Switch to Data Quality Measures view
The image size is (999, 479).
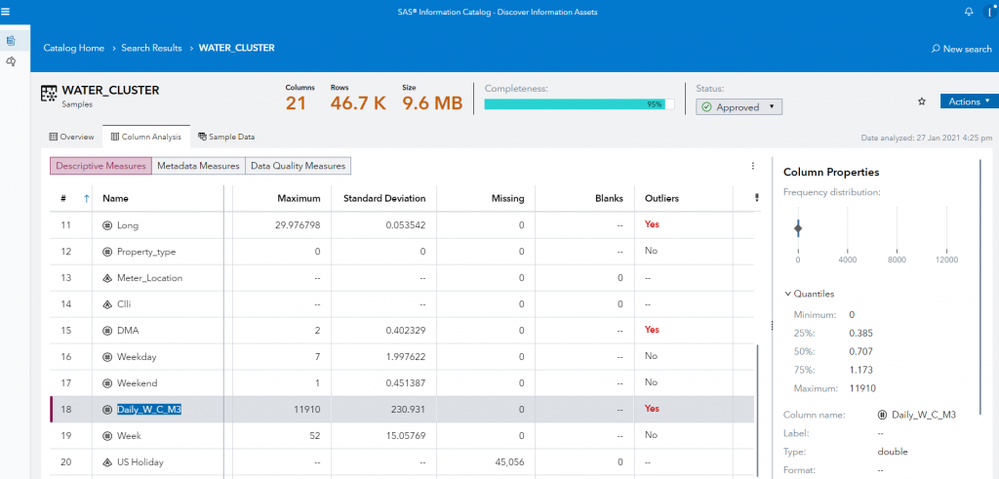(x=298, y=166)
